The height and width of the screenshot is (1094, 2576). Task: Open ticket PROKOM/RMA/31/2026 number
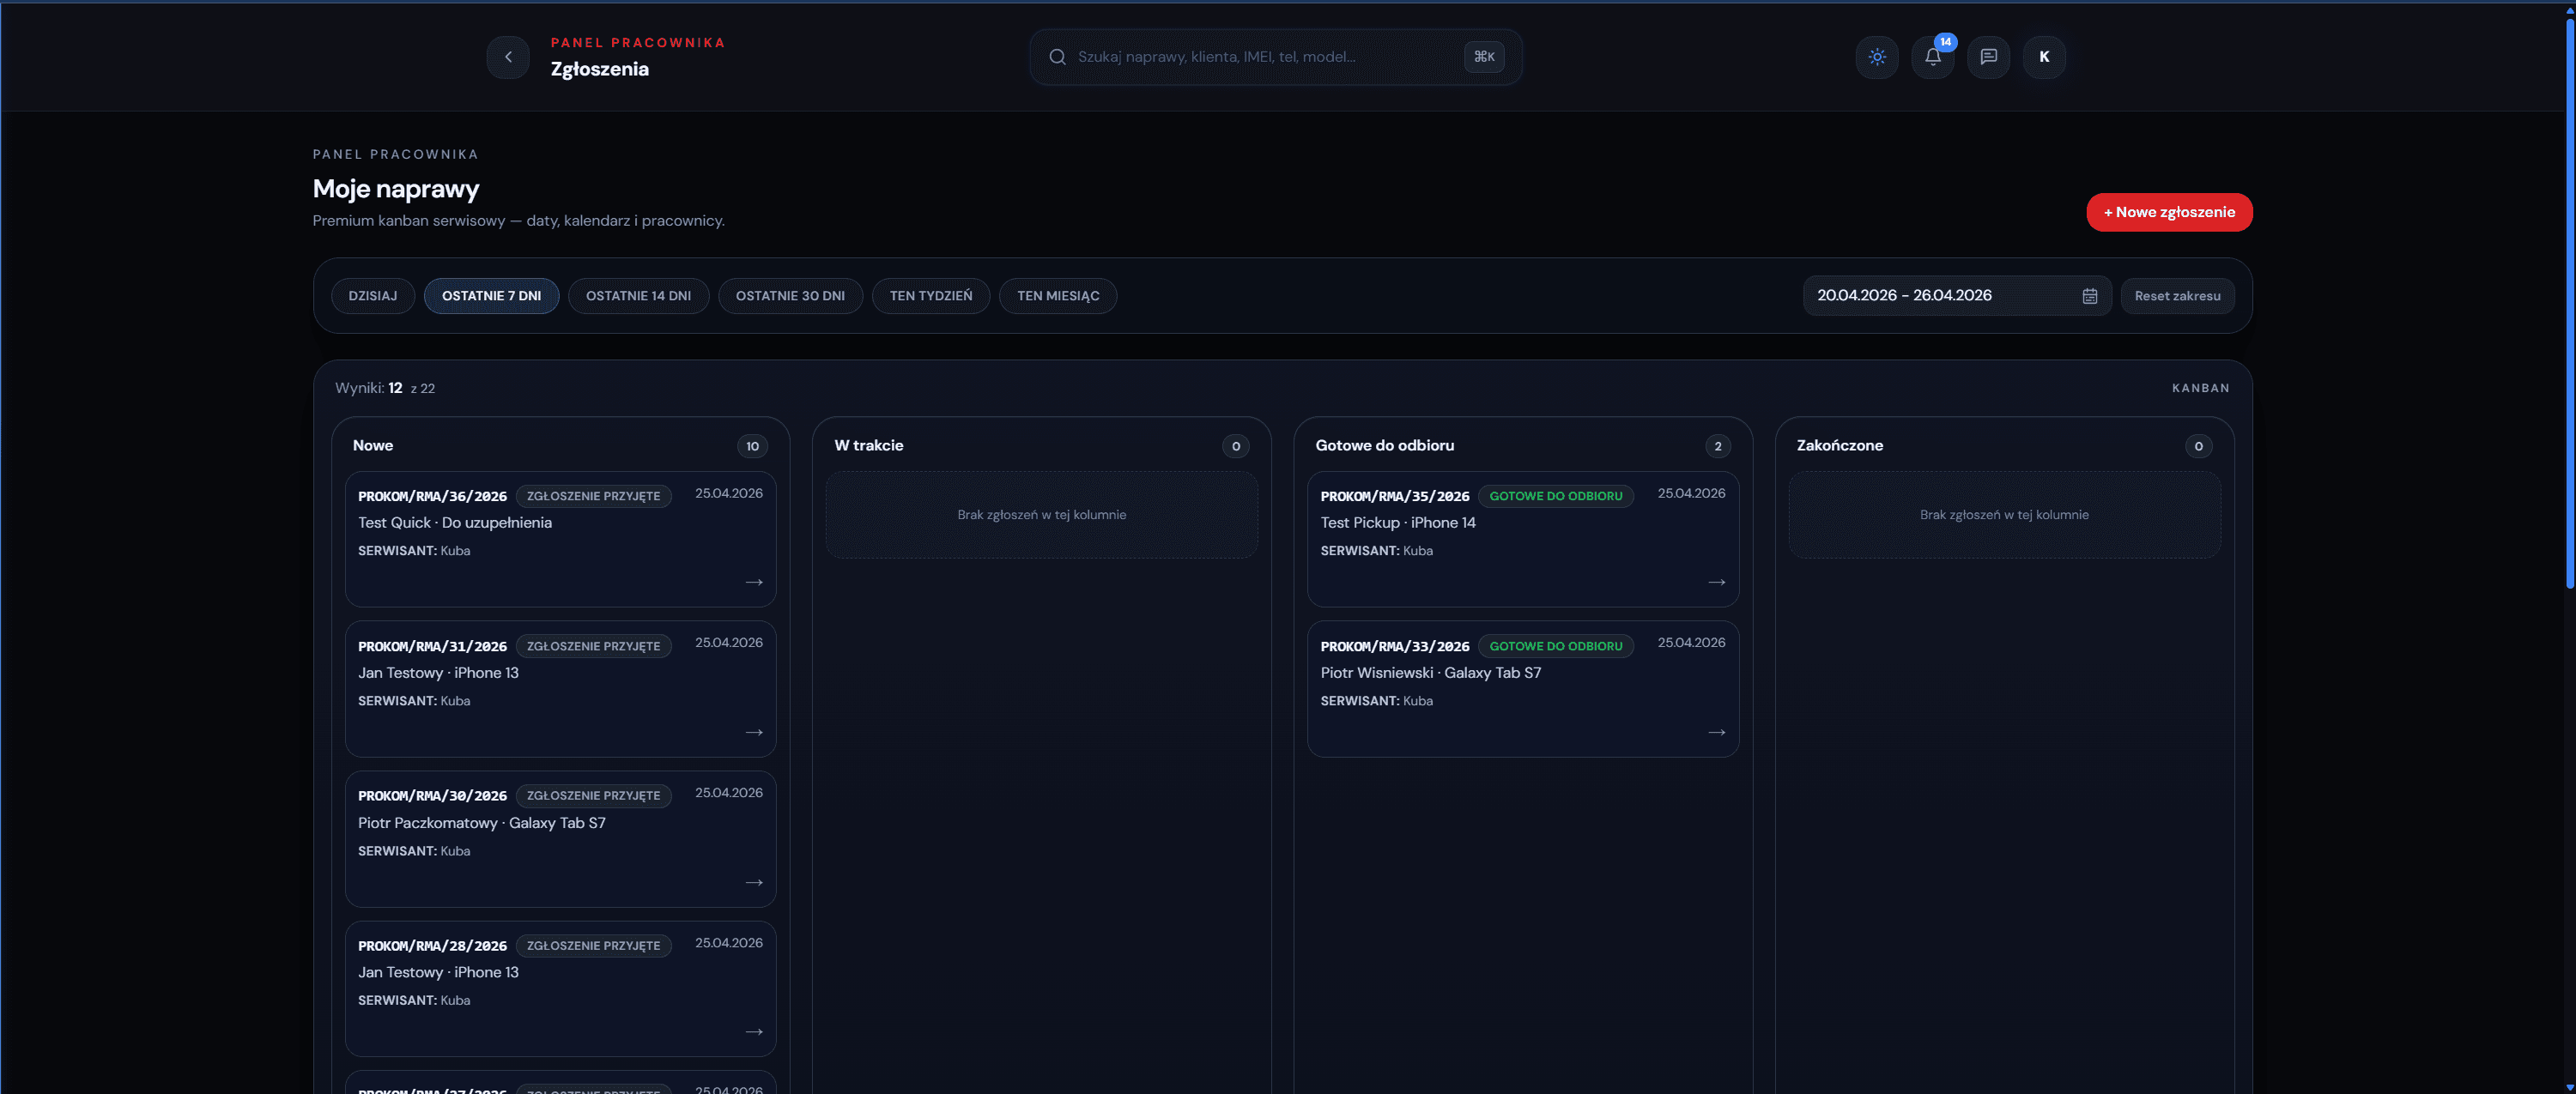tap(432, 646)
